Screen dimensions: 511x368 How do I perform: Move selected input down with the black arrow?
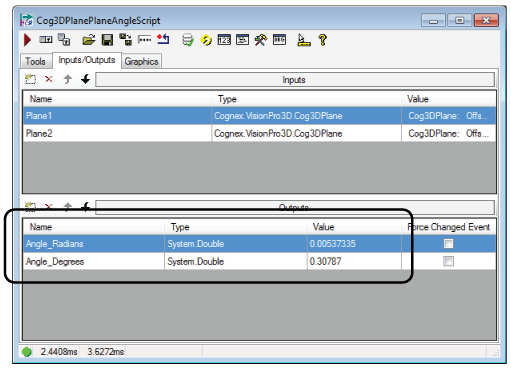pyautogui.click(x=86, y=79)
